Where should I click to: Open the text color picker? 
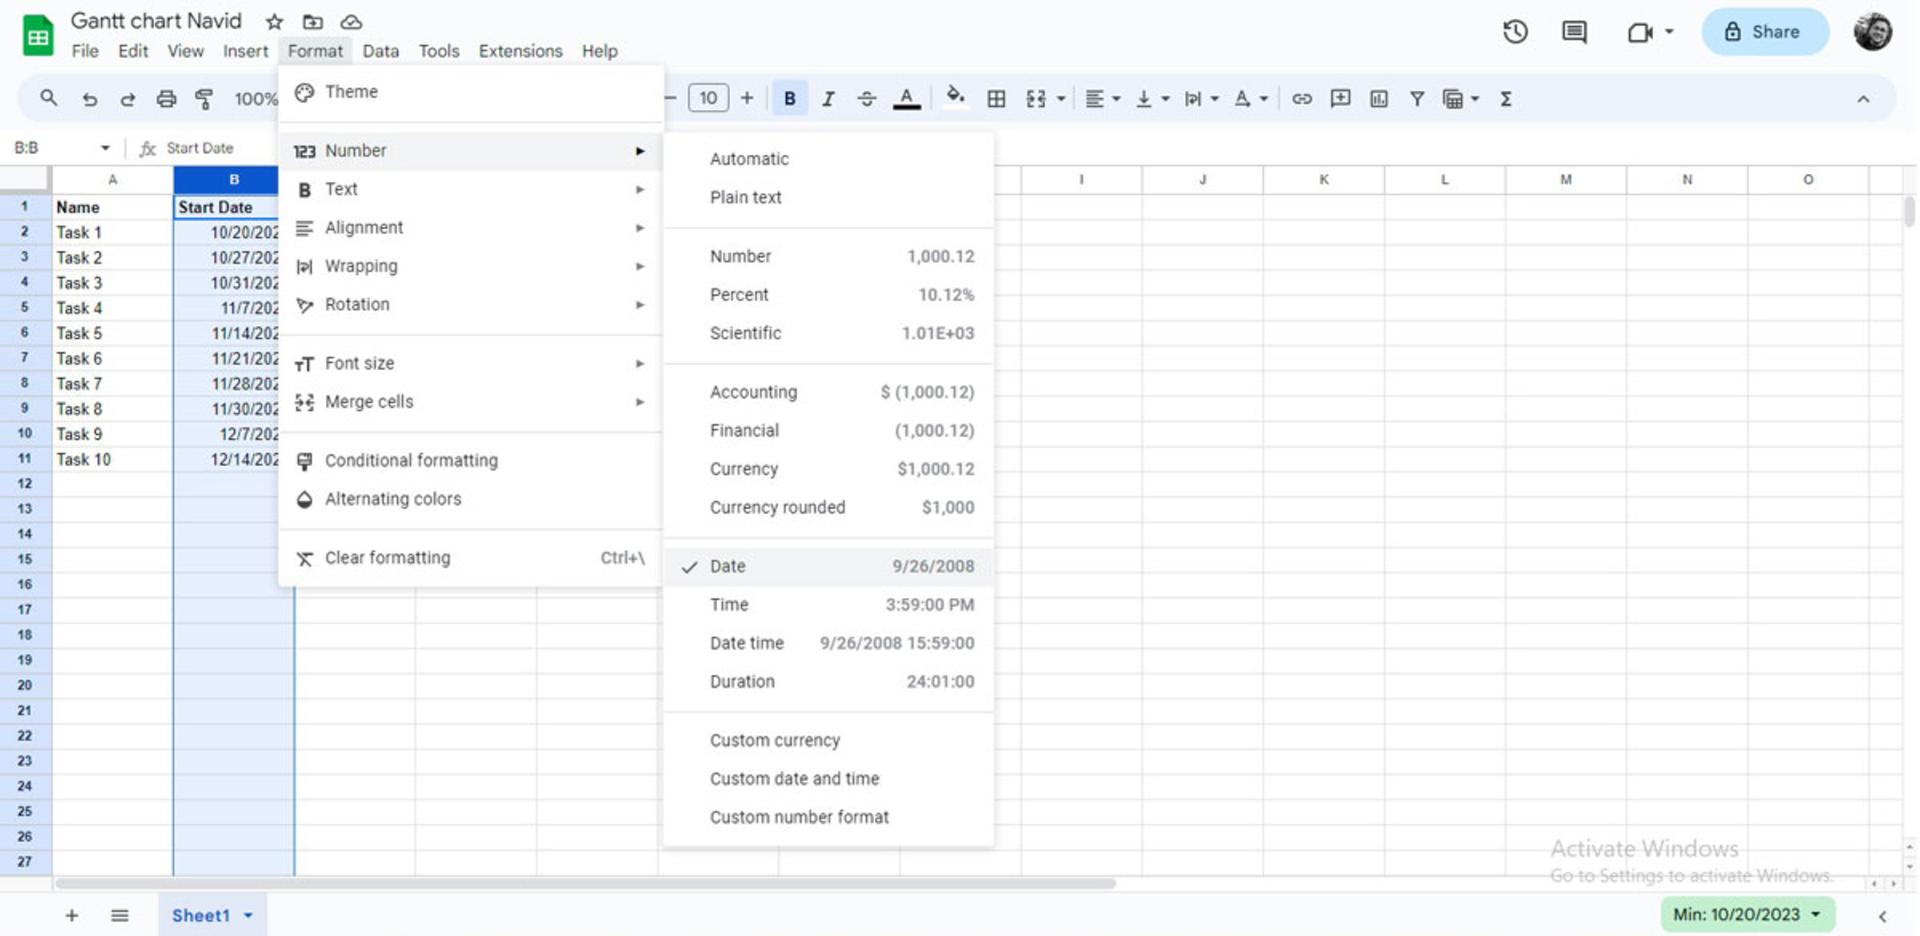pos(906,98)
